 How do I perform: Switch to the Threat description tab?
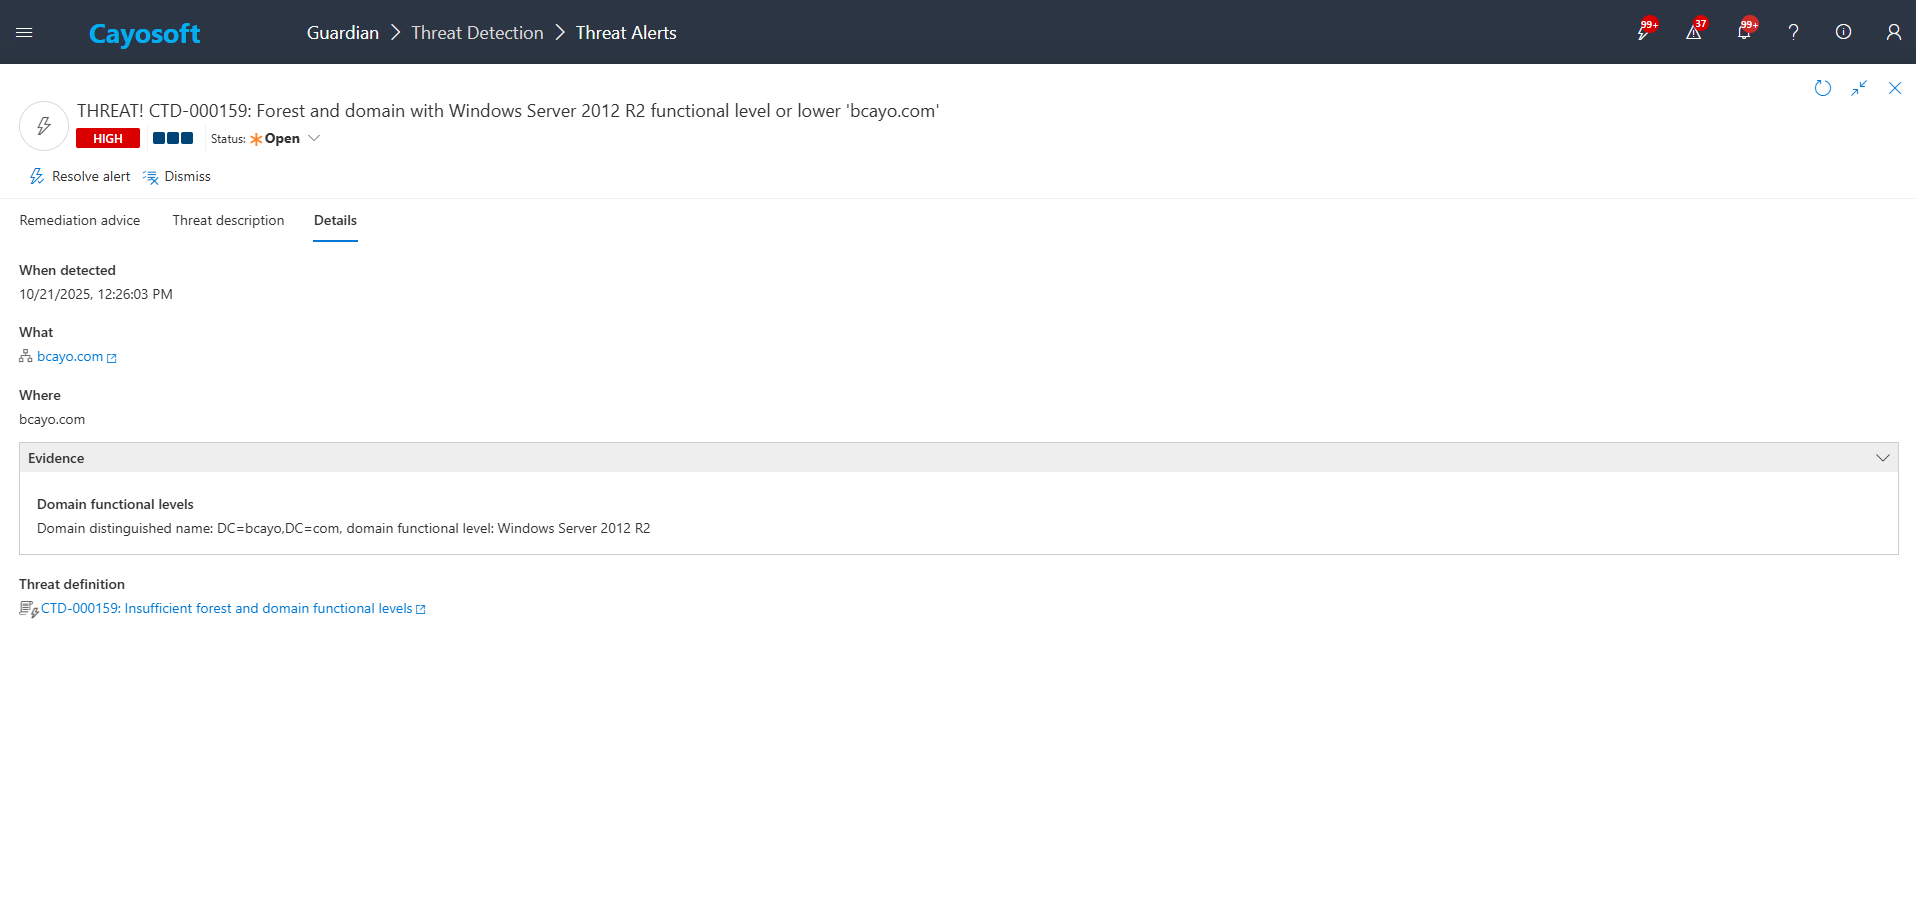click(x=228, y=221)
